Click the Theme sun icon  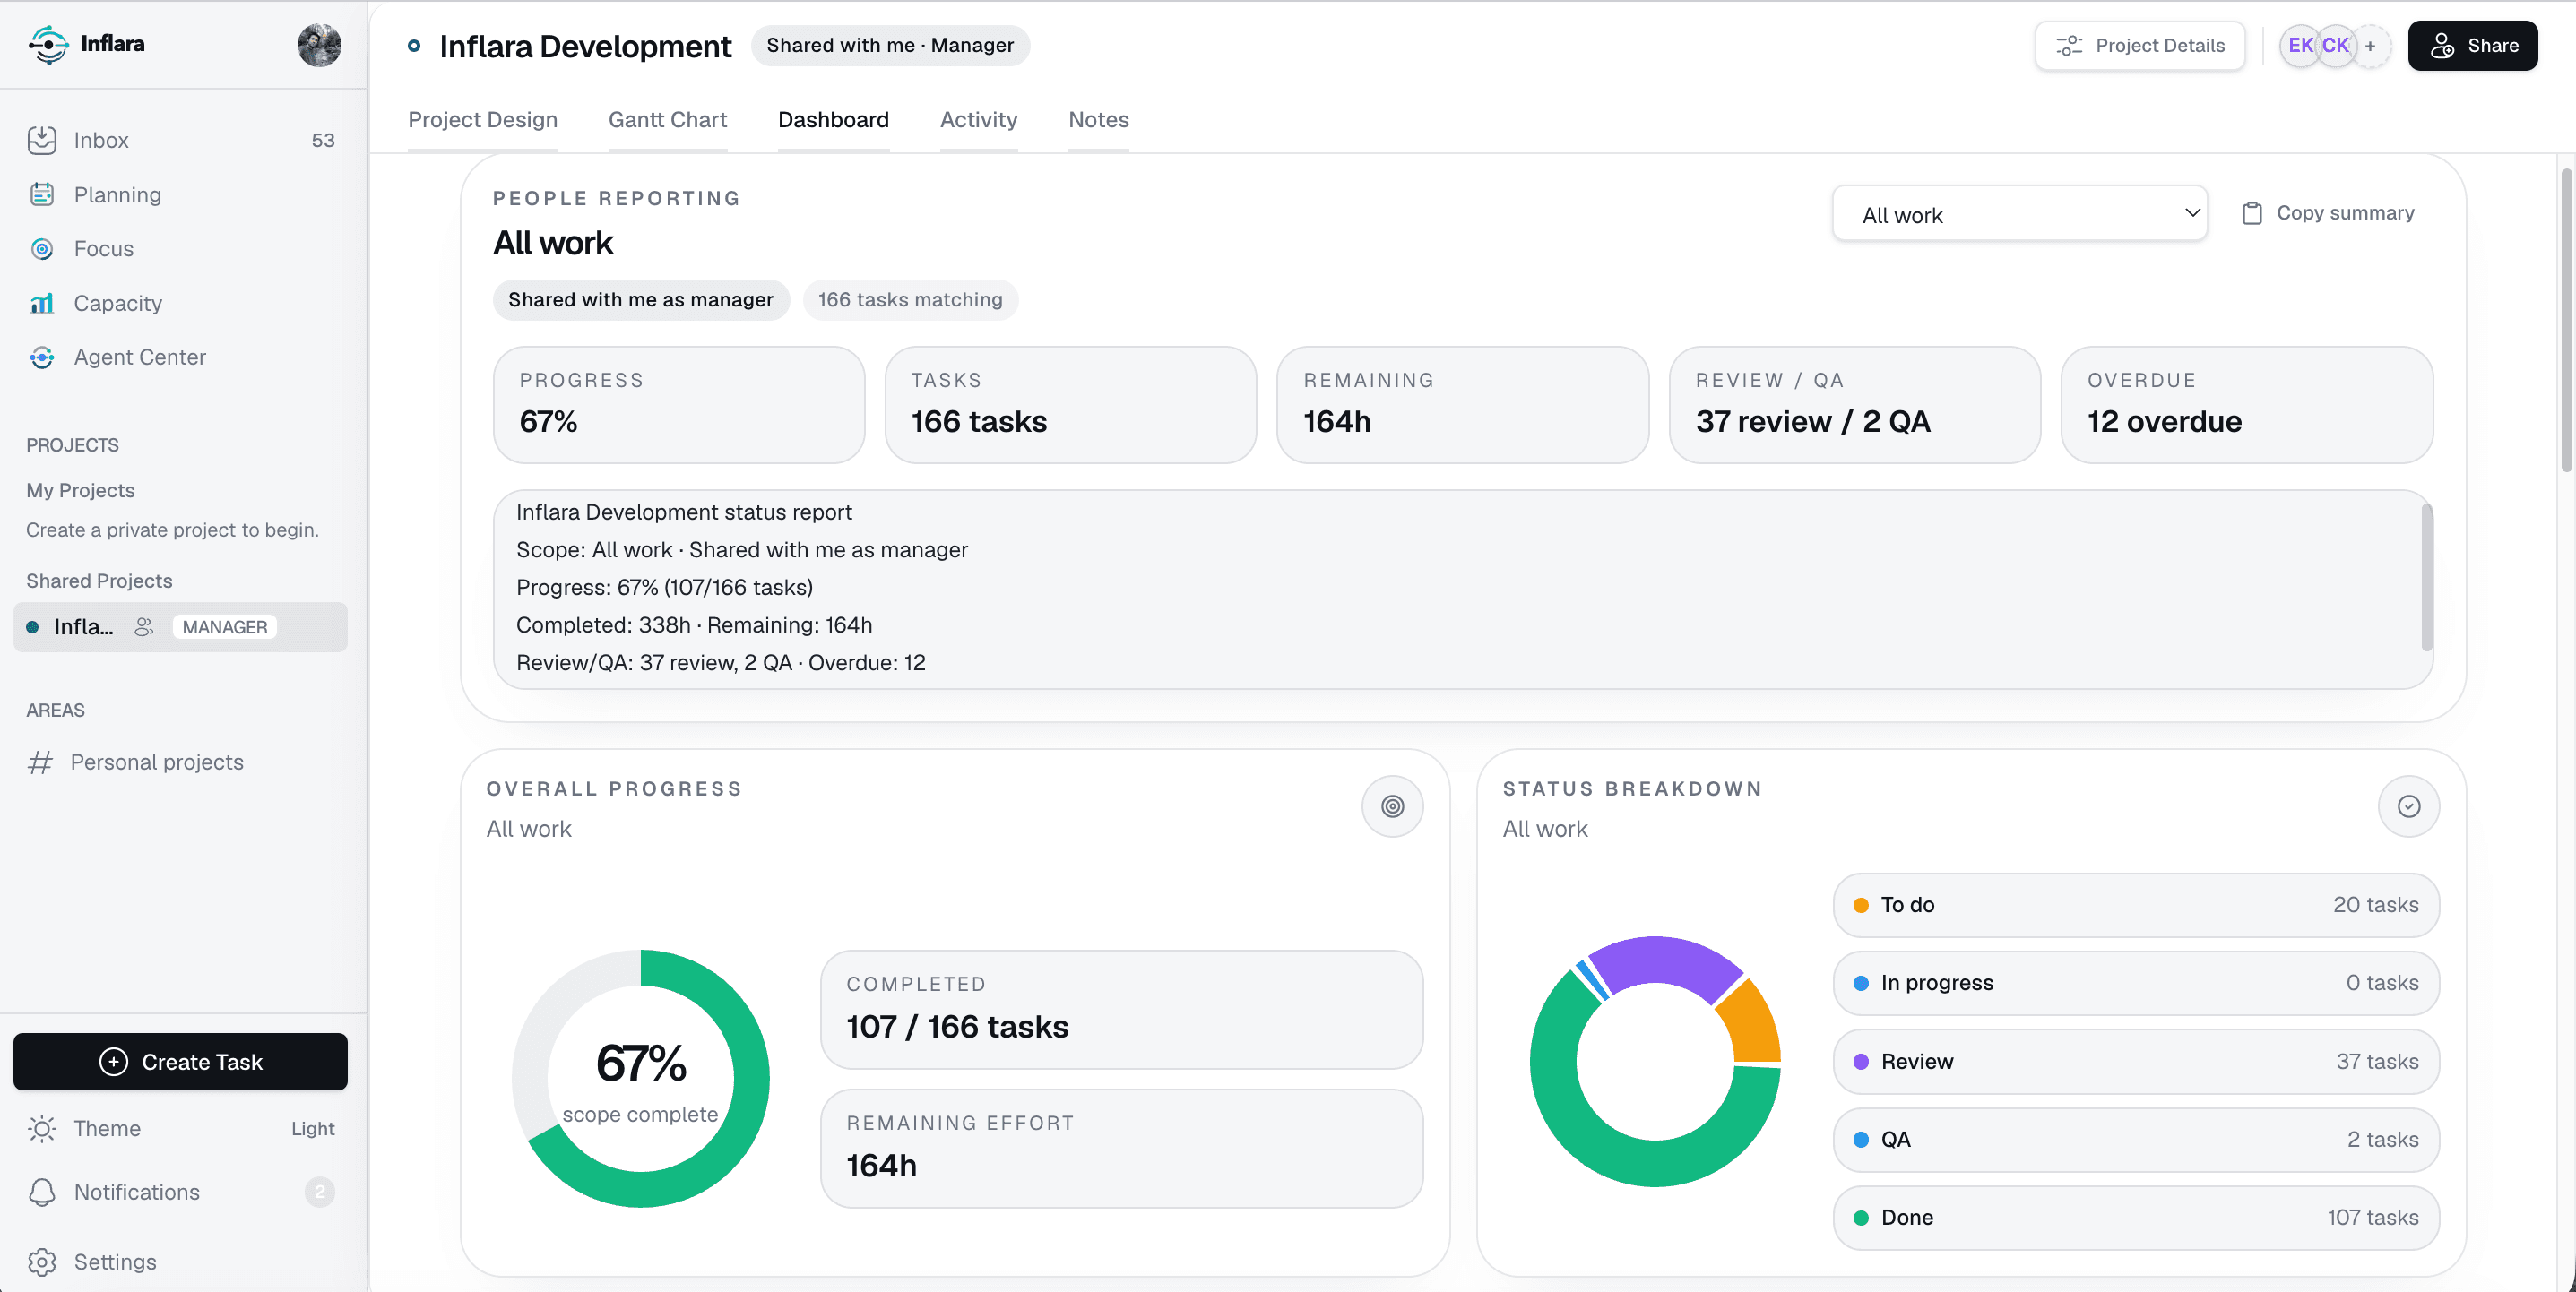[x=42, y=1128]
